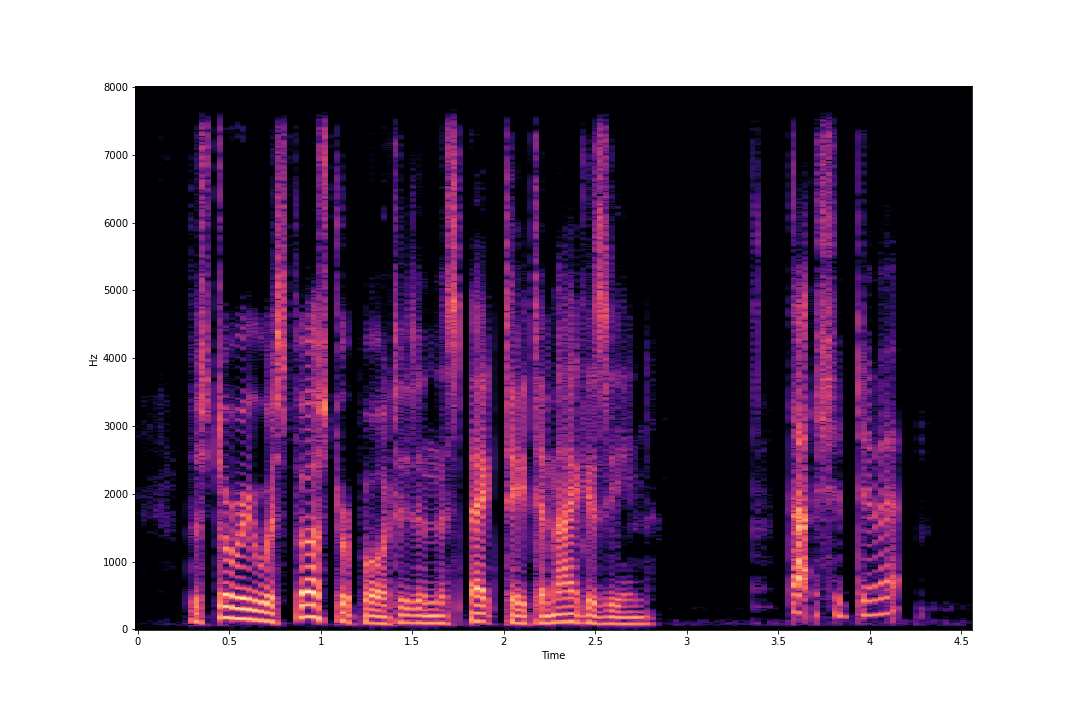Click the 8000 tick label on the Hz axis

click(x=116, y=87)
